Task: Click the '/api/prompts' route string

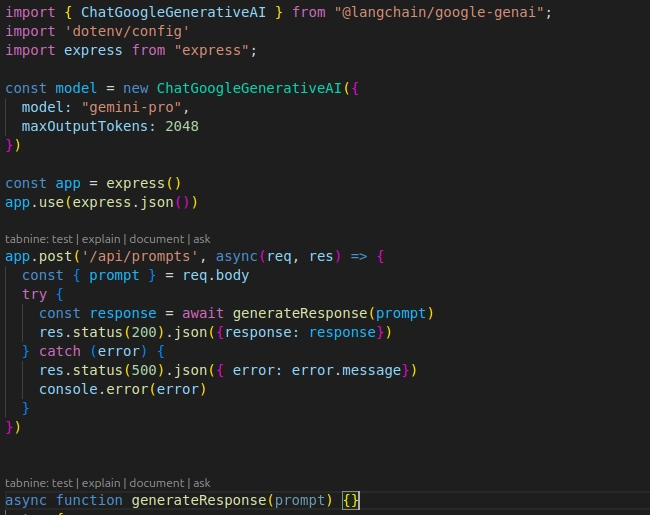Action: click(x=127, y=257)
